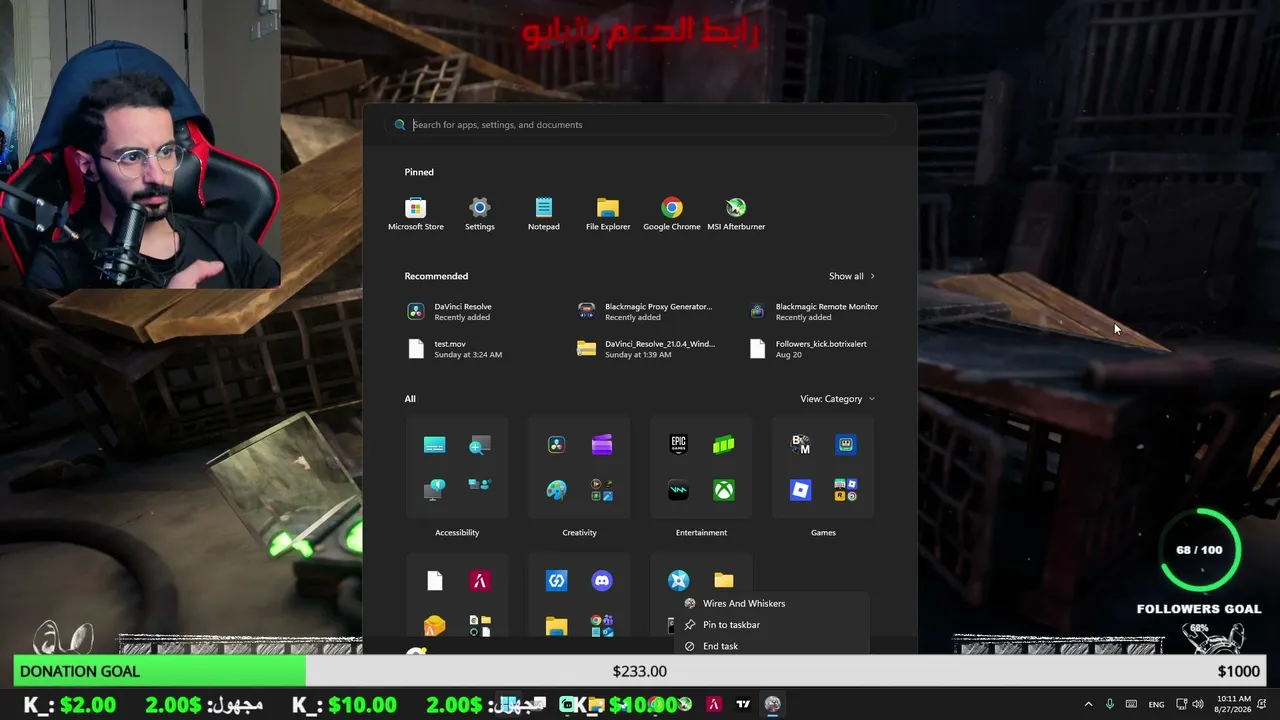Open the network icon in the system tray

pos(1181,704)
